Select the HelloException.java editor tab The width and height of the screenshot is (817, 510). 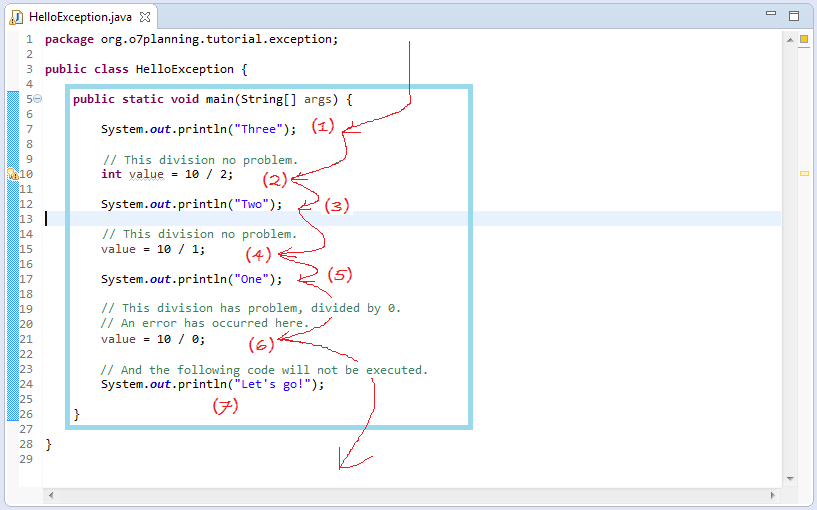(81, 17)
